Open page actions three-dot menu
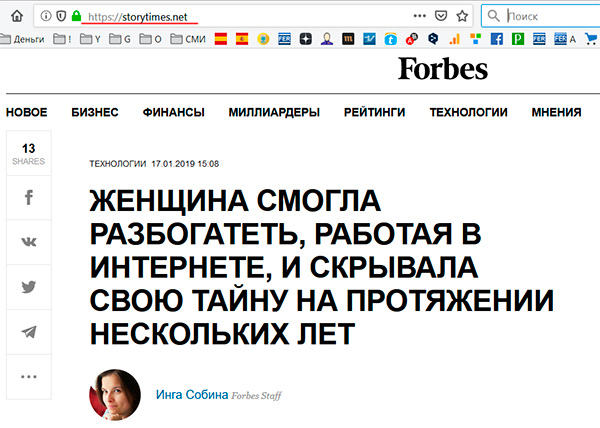The width and height of the screenshot is (600, 428). click(417, 16)
